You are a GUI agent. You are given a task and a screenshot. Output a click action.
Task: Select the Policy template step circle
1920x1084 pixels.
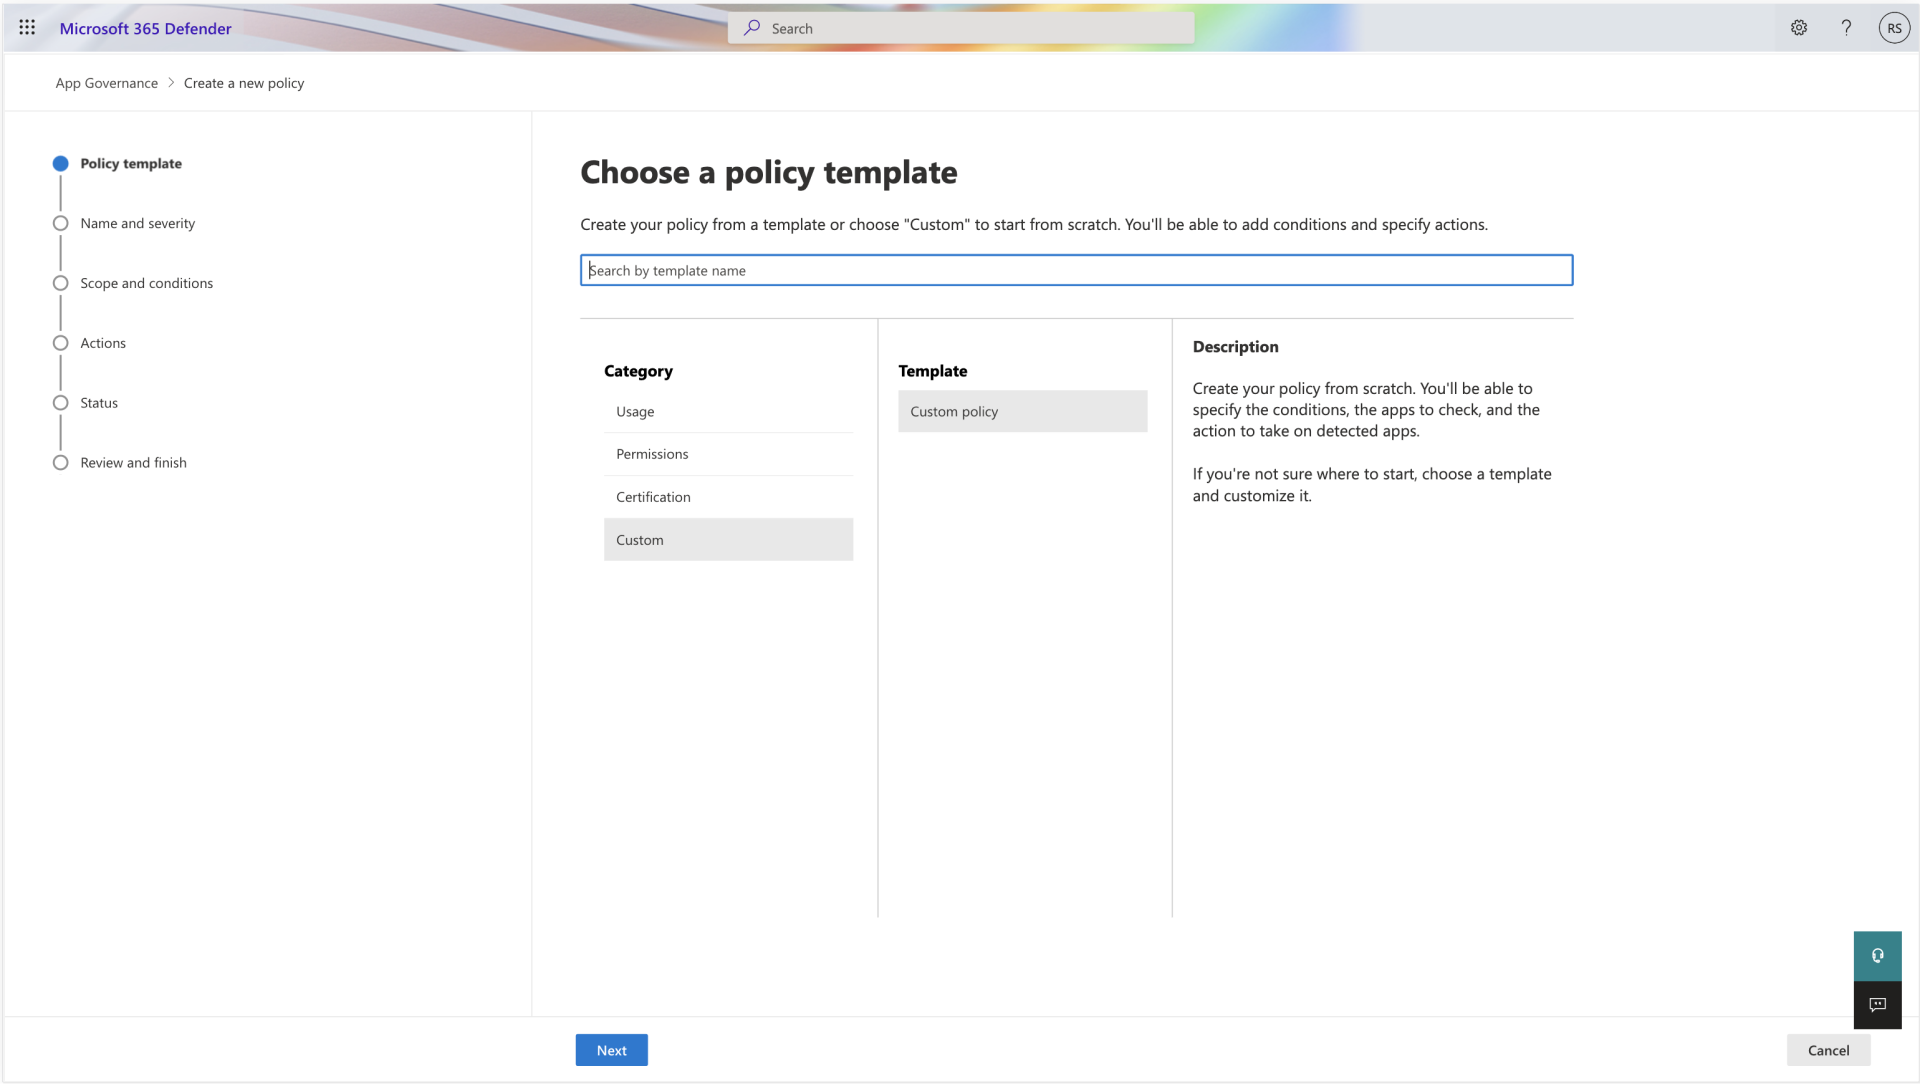[x=59, y=161]
